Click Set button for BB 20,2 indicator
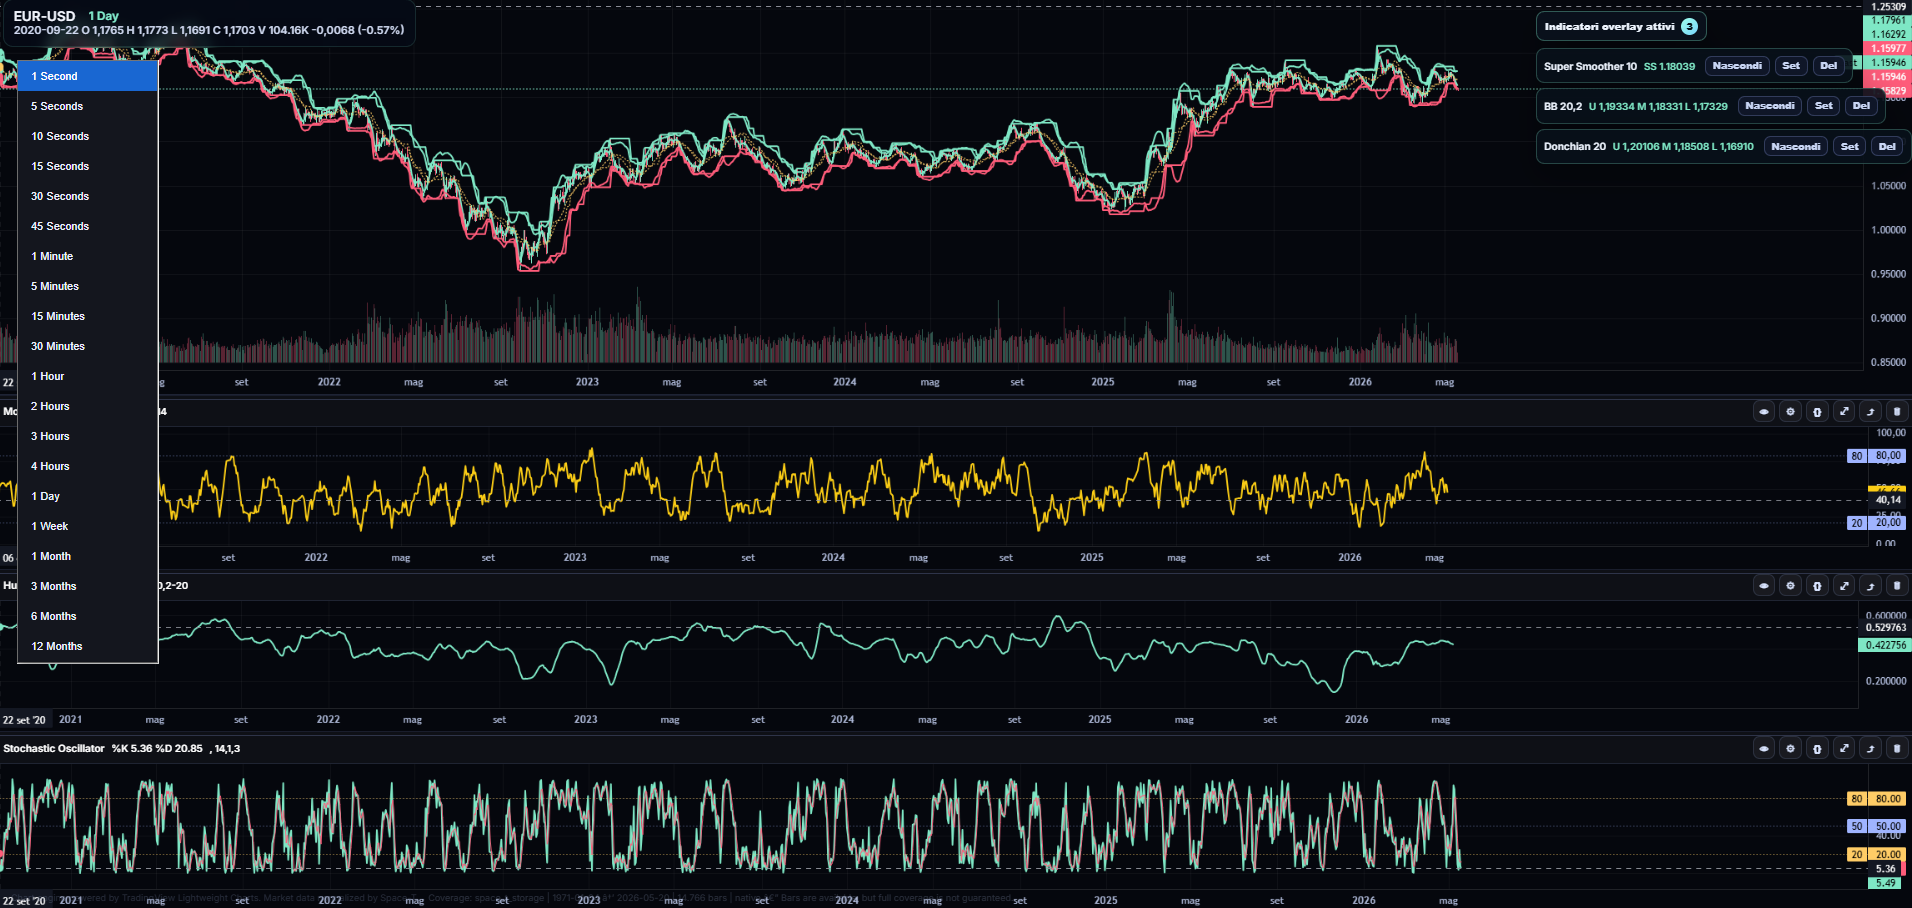 [x=1824, y=106]
